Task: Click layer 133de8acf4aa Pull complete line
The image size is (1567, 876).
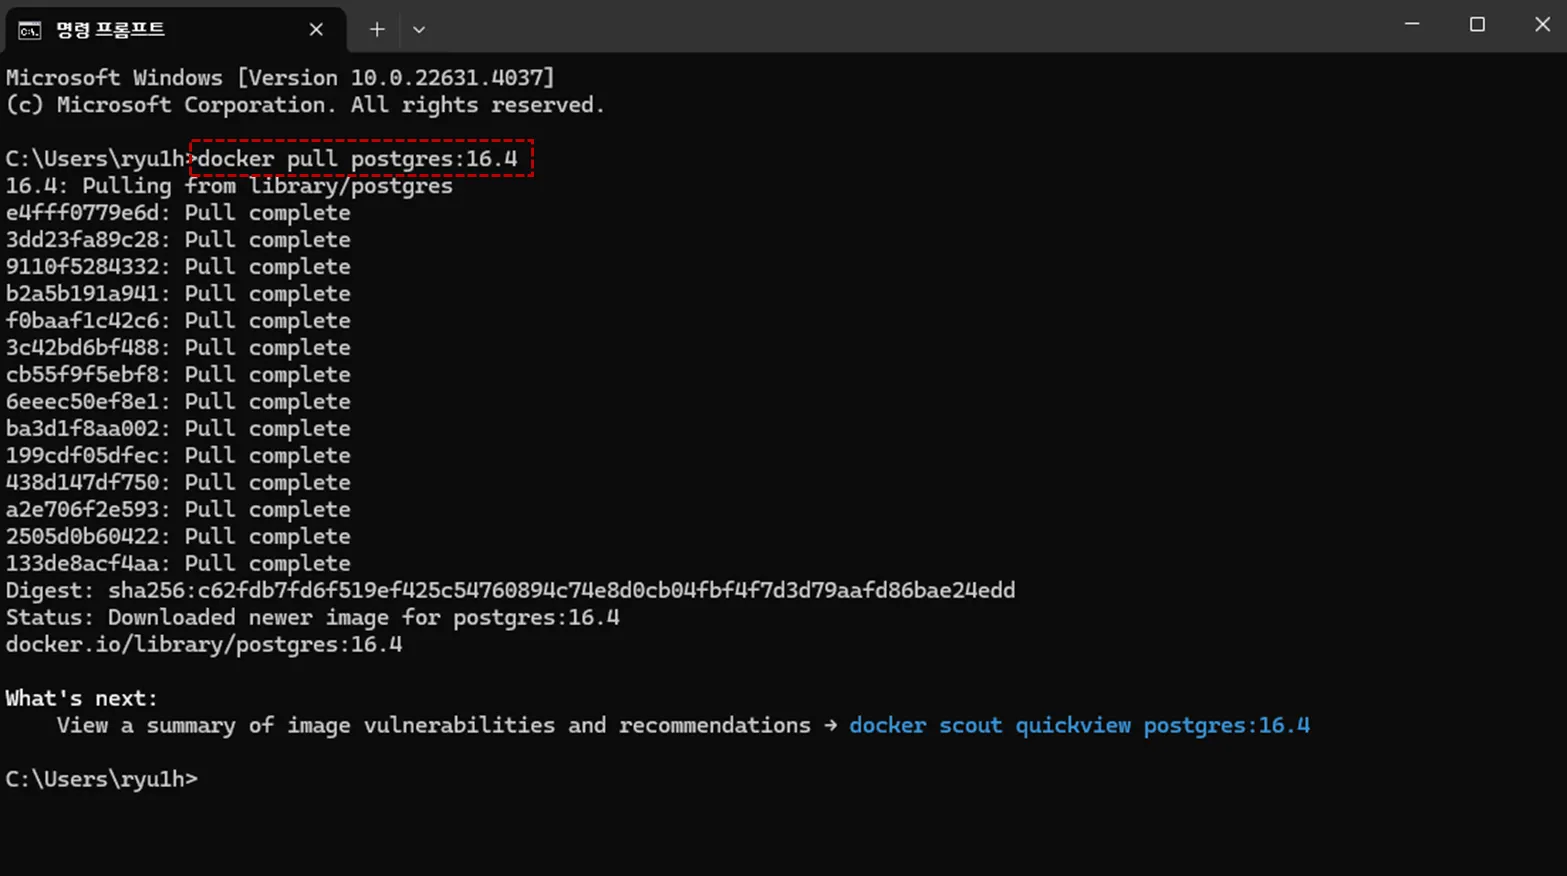Action: tap(178, 564)
